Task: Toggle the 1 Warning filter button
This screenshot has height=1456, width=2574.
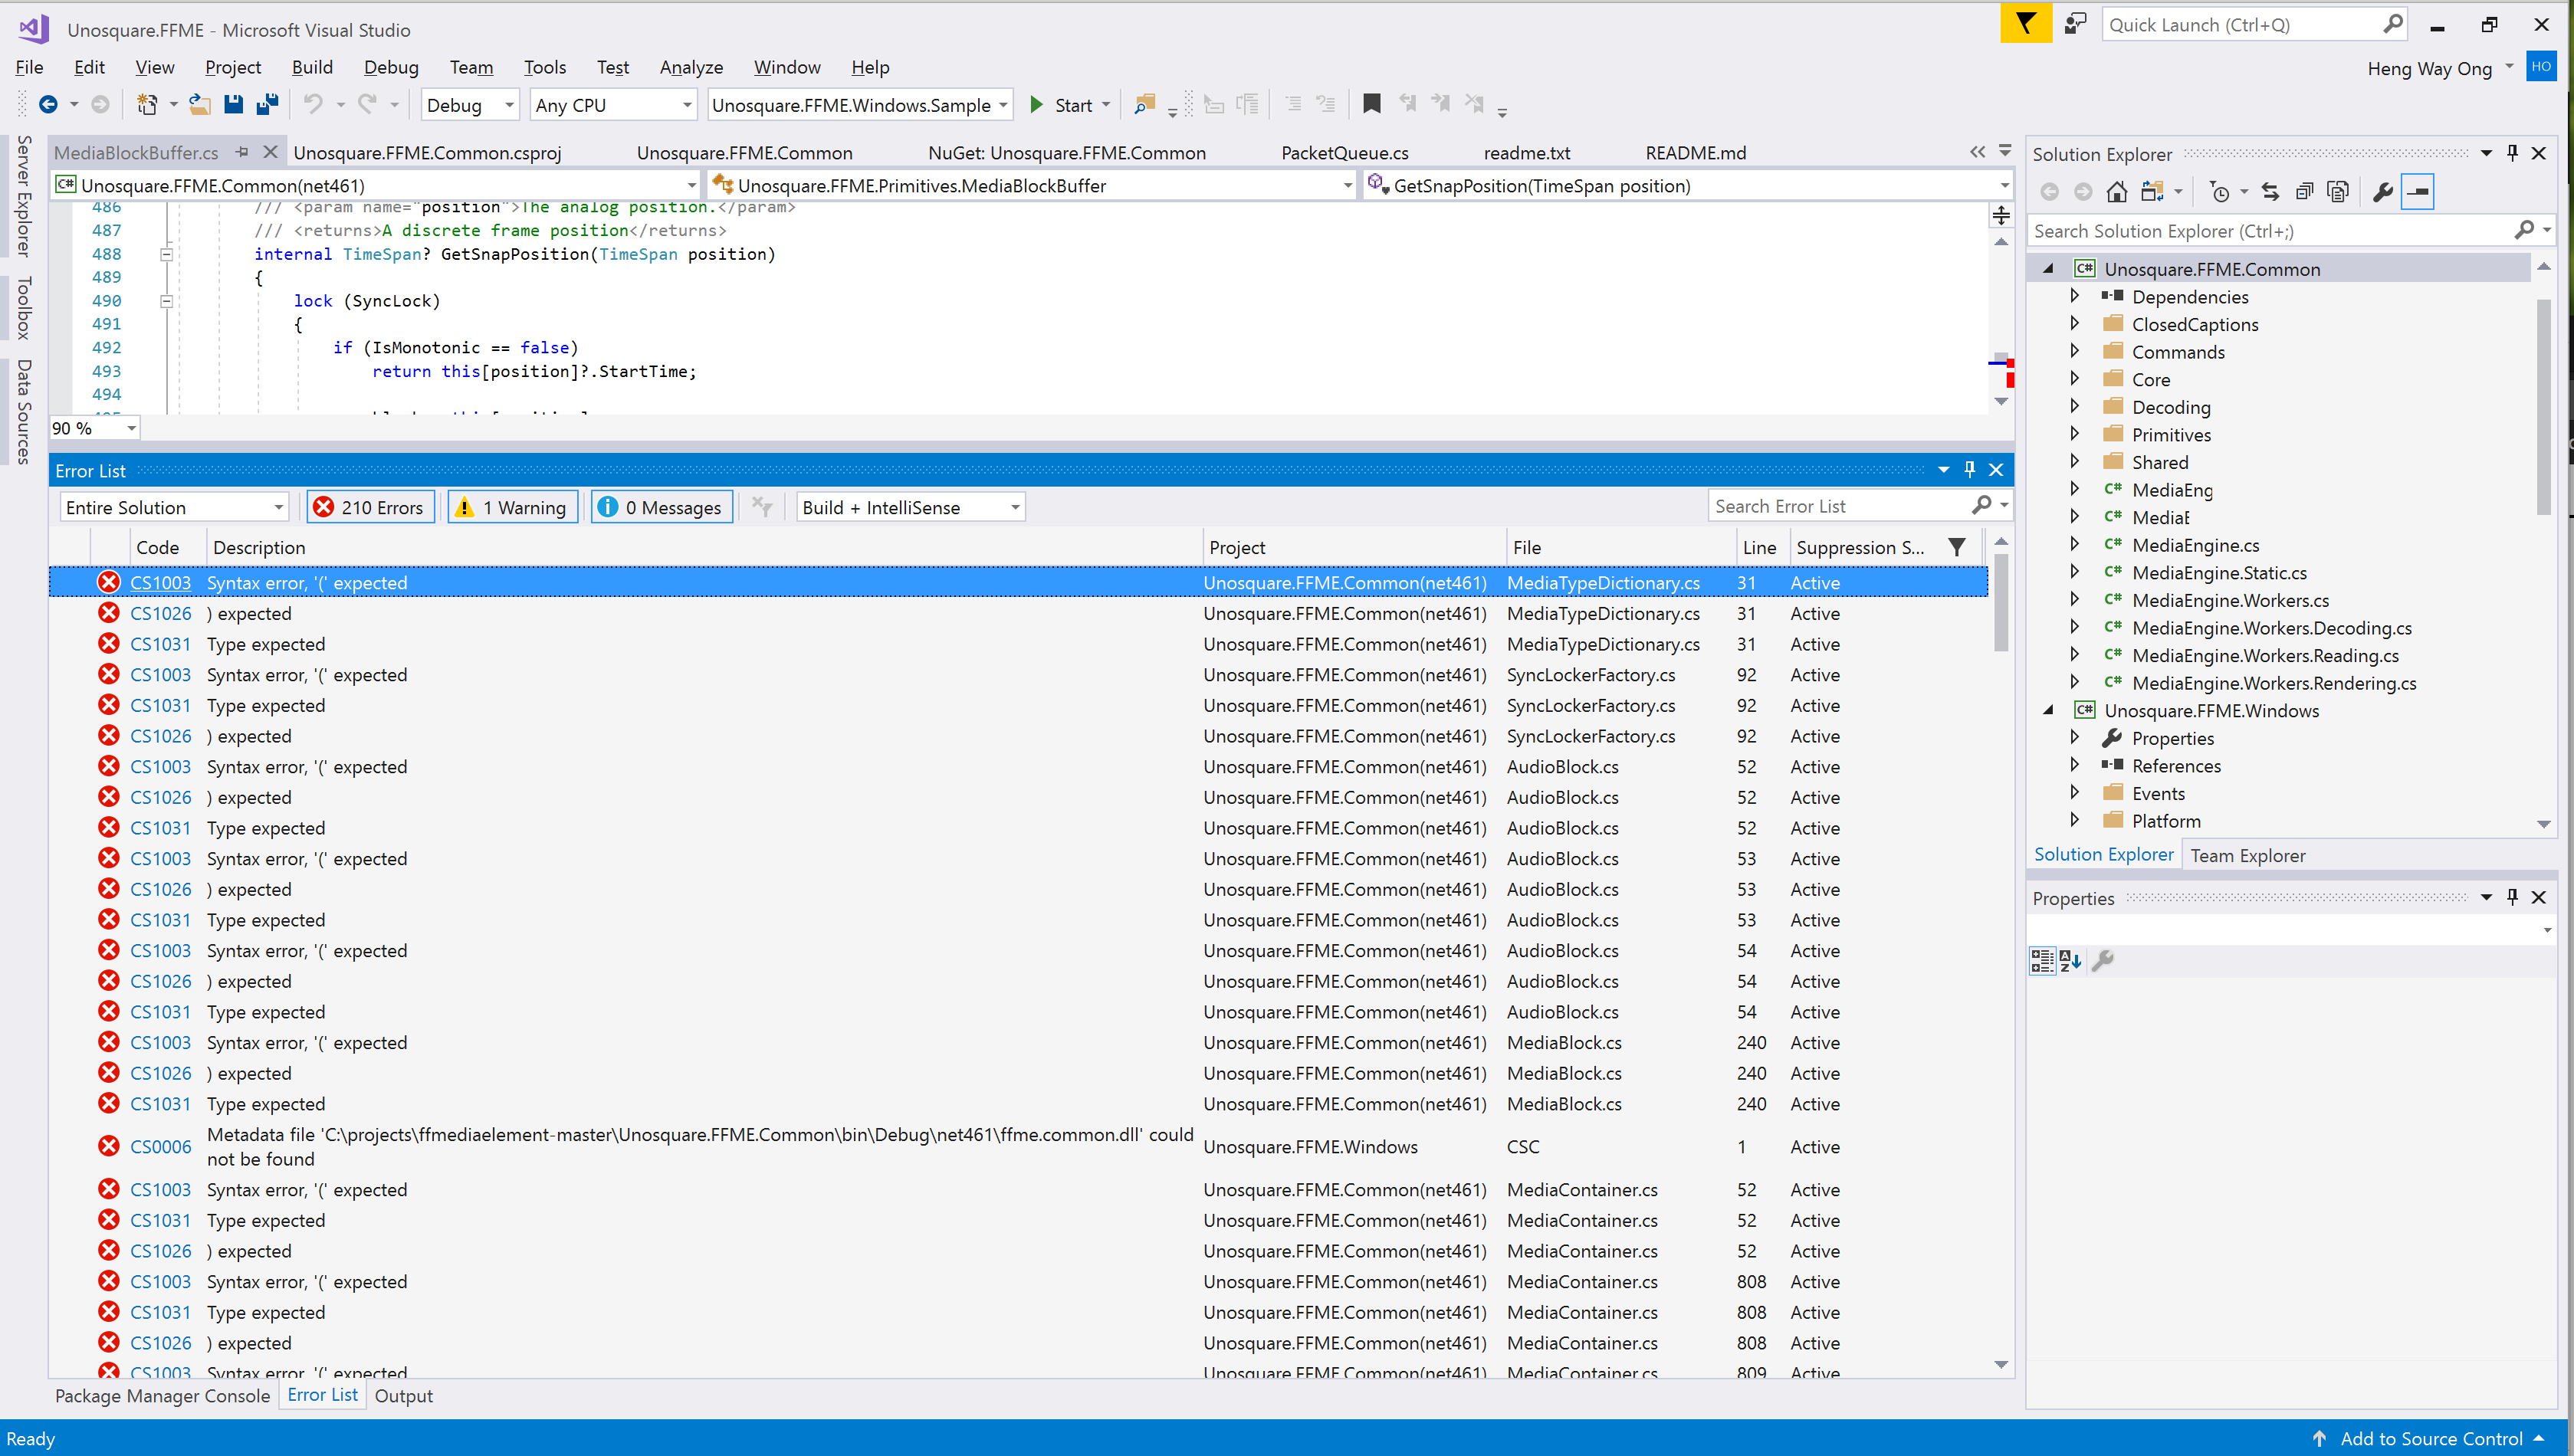Action: (x=512, y=507)
